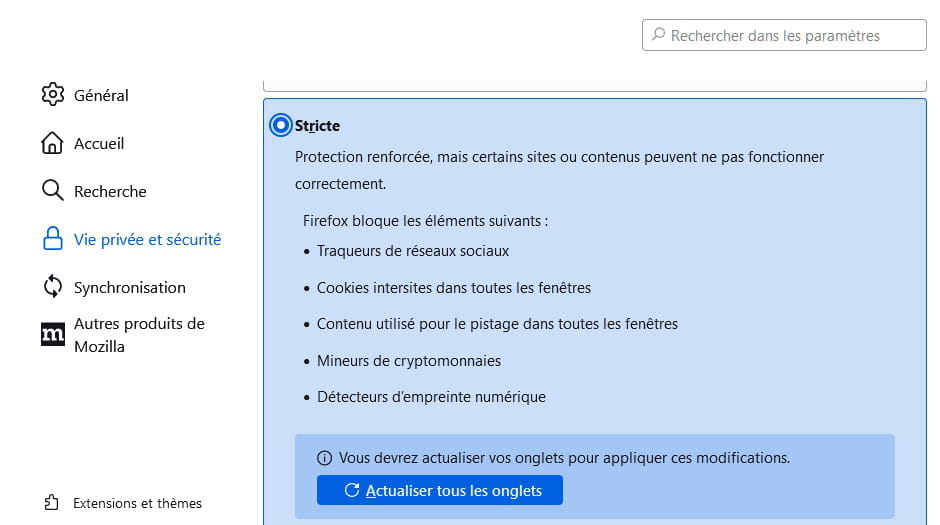Switch to Synchronisation settings

click(130, 287)
